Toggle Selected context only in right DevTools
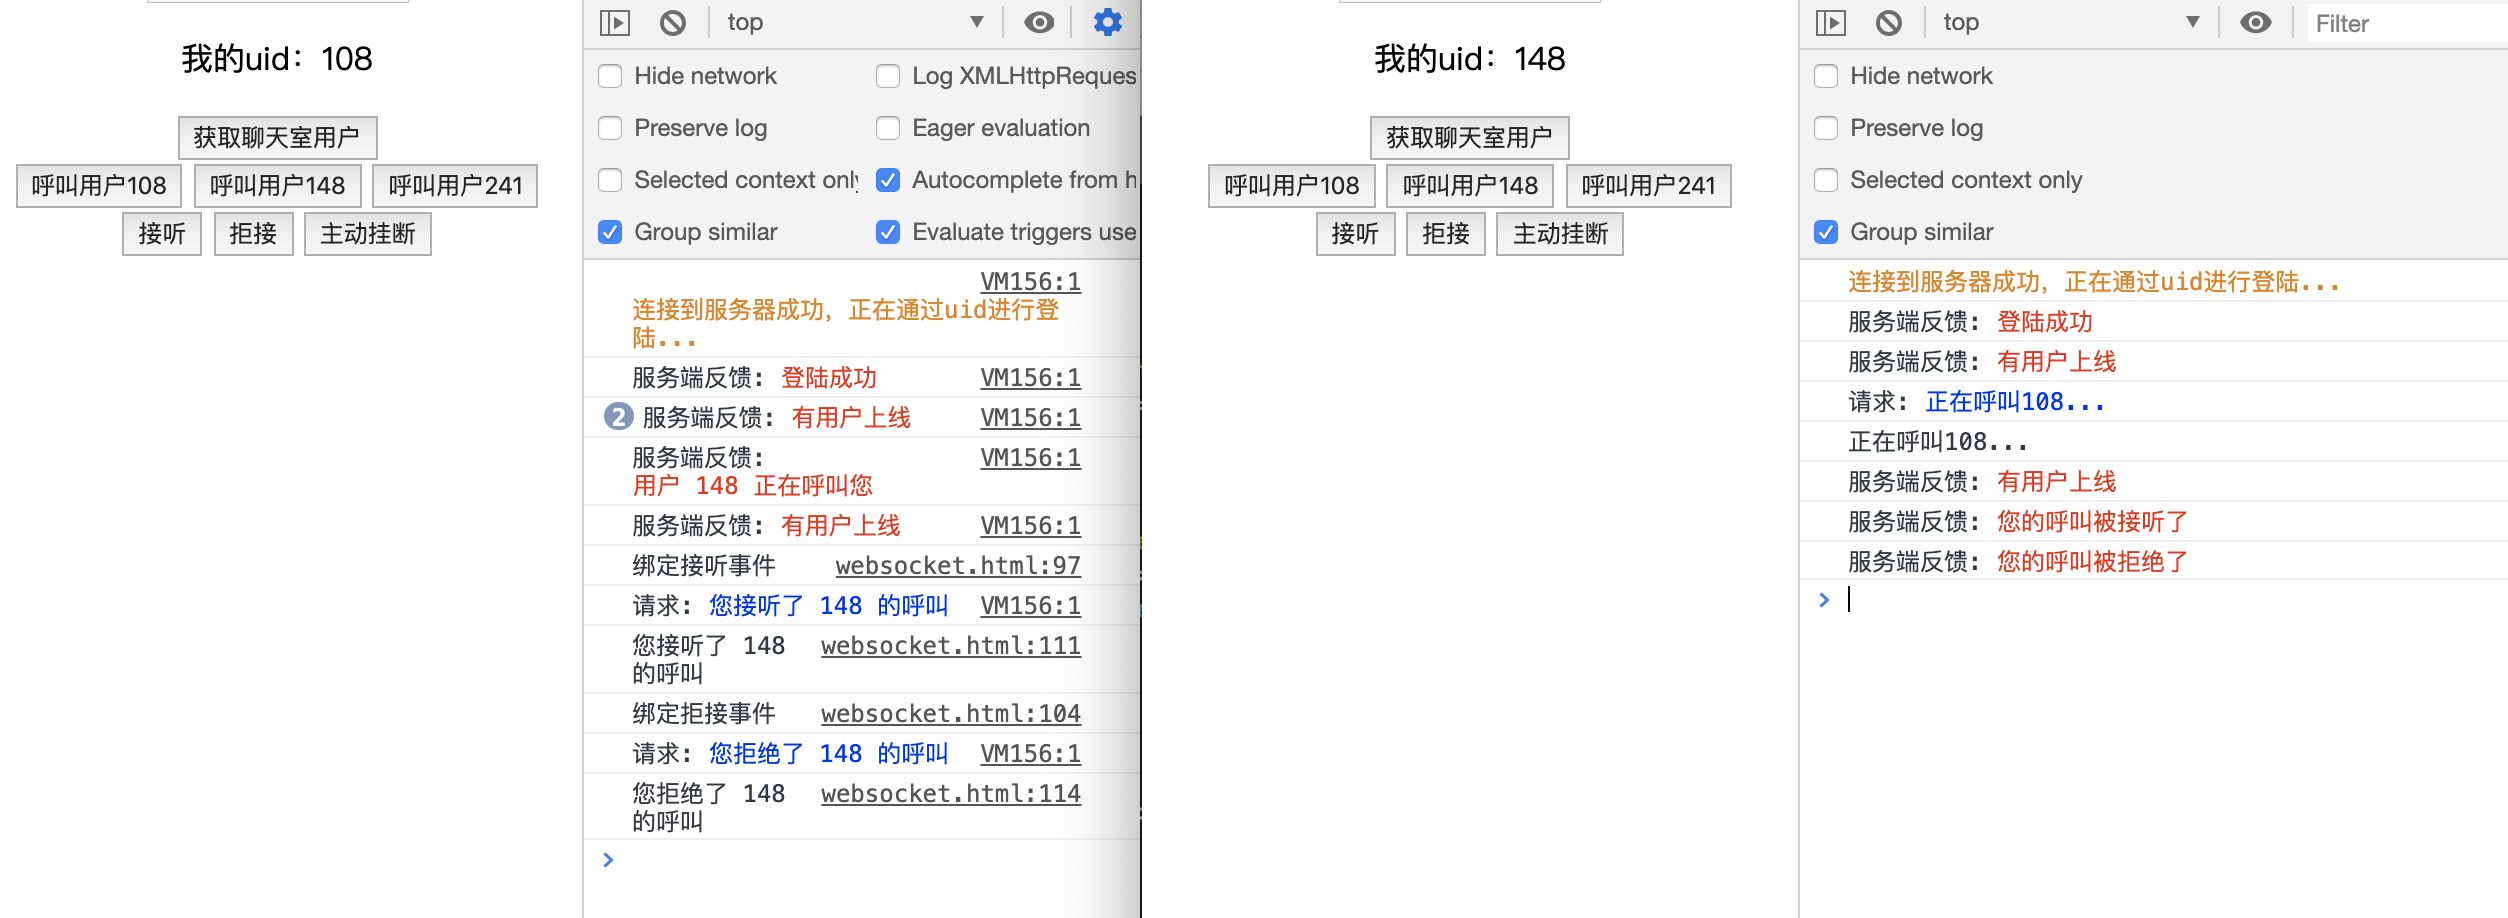 tap(1826, 180)
